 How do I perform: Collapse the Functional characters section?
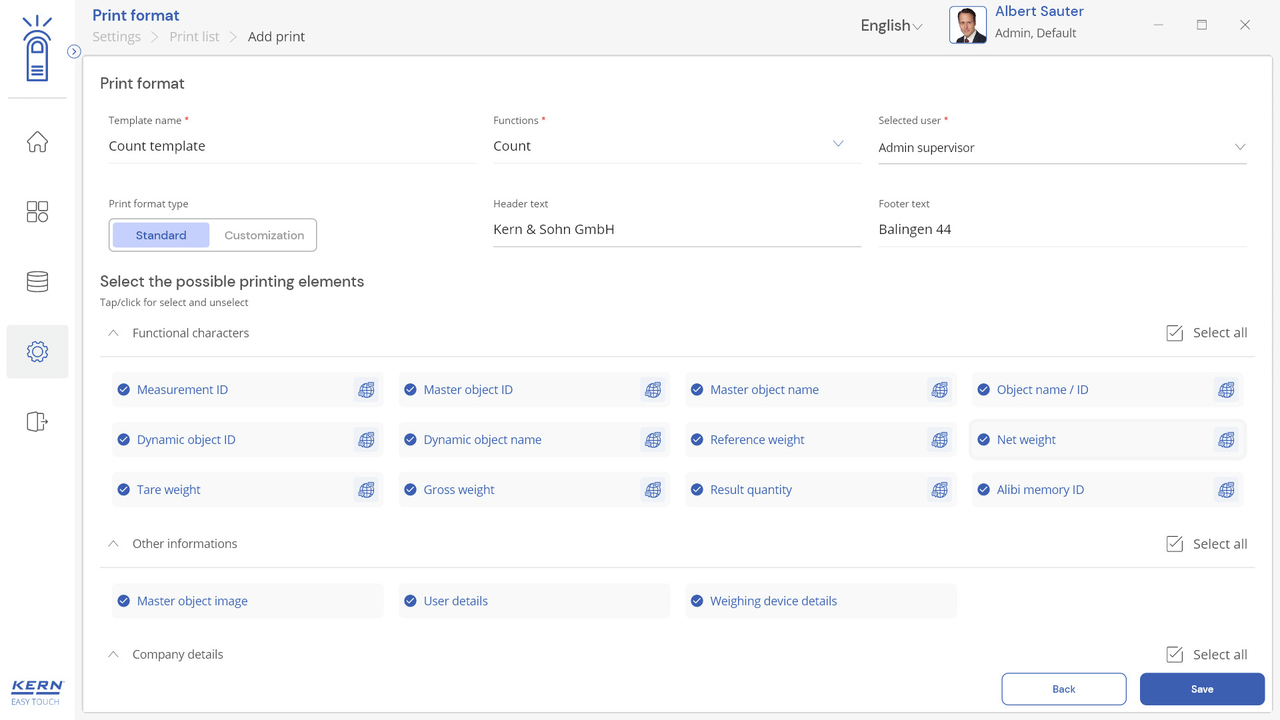click(x=113, y=333)
